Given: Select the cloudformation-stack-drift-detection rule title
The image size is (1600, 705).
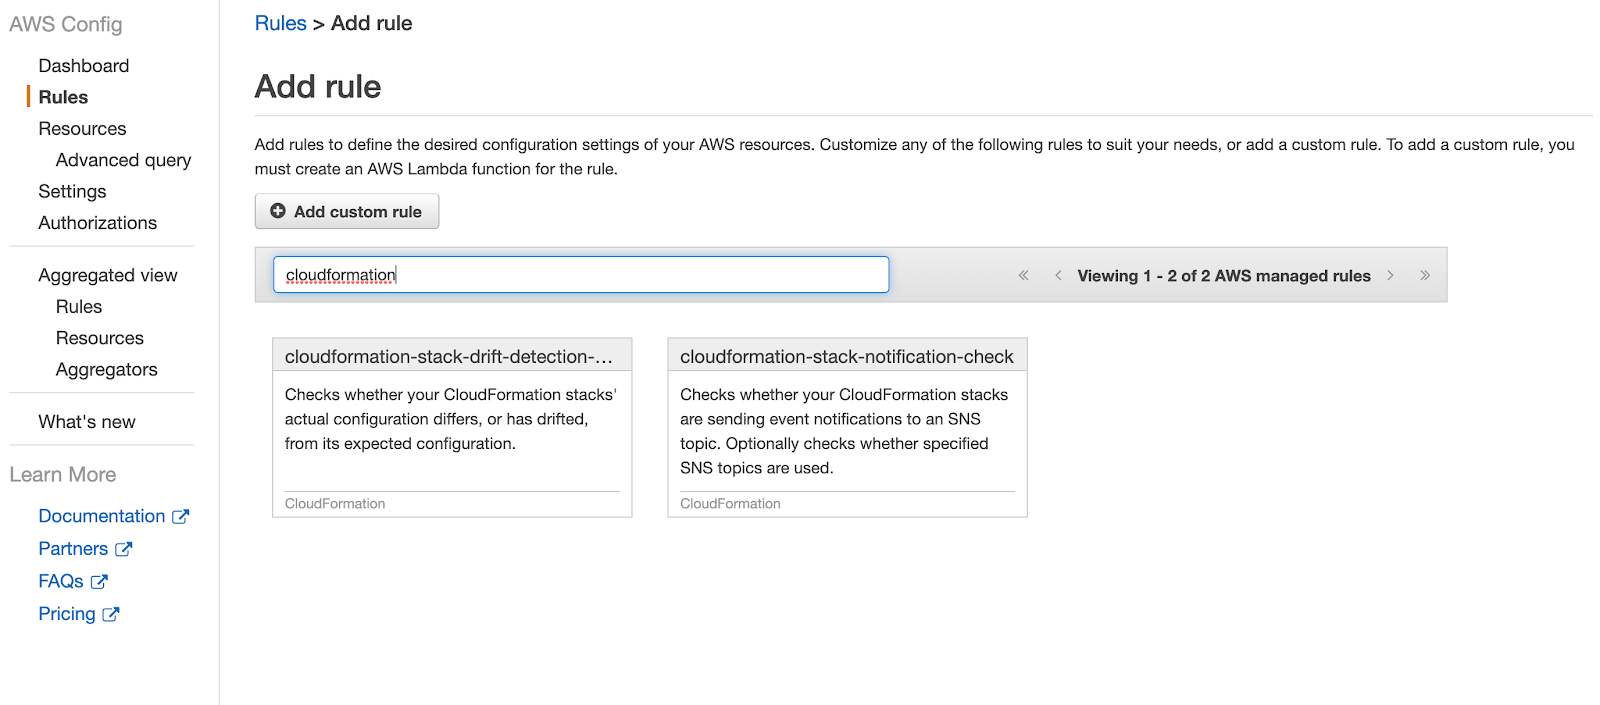Looking at the screenshot, I should pos(449,357).
